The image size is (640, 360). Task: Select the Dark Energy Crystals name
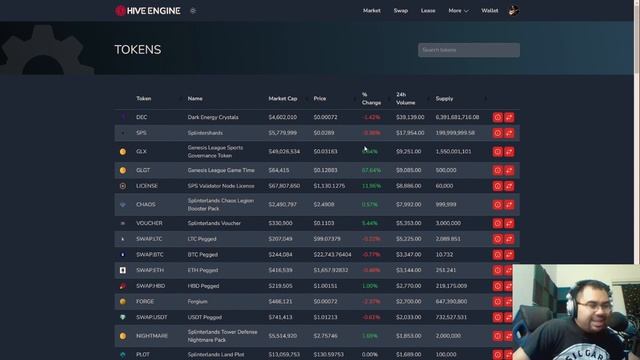[x=213, y=118]
